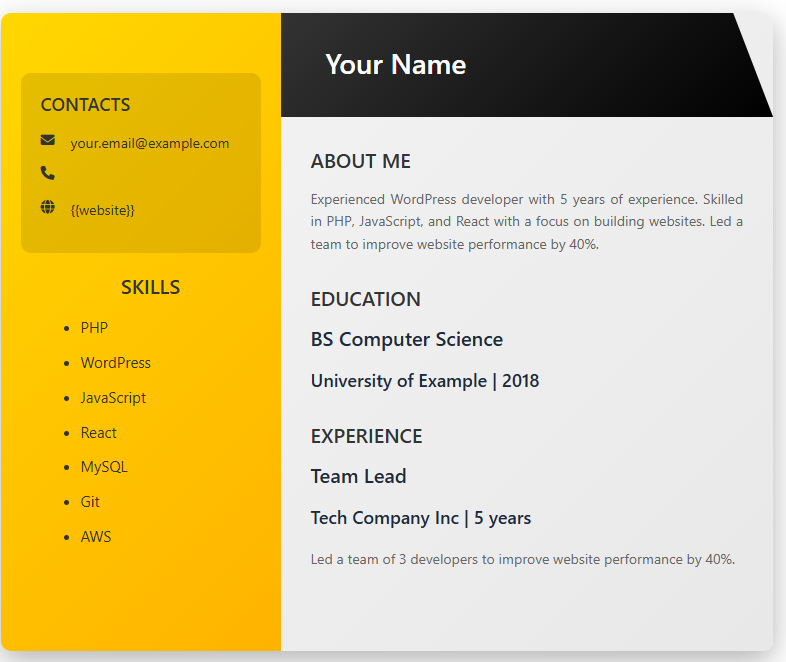Select the WordPress skill item
786x662 pixels.
click(116, 363)
